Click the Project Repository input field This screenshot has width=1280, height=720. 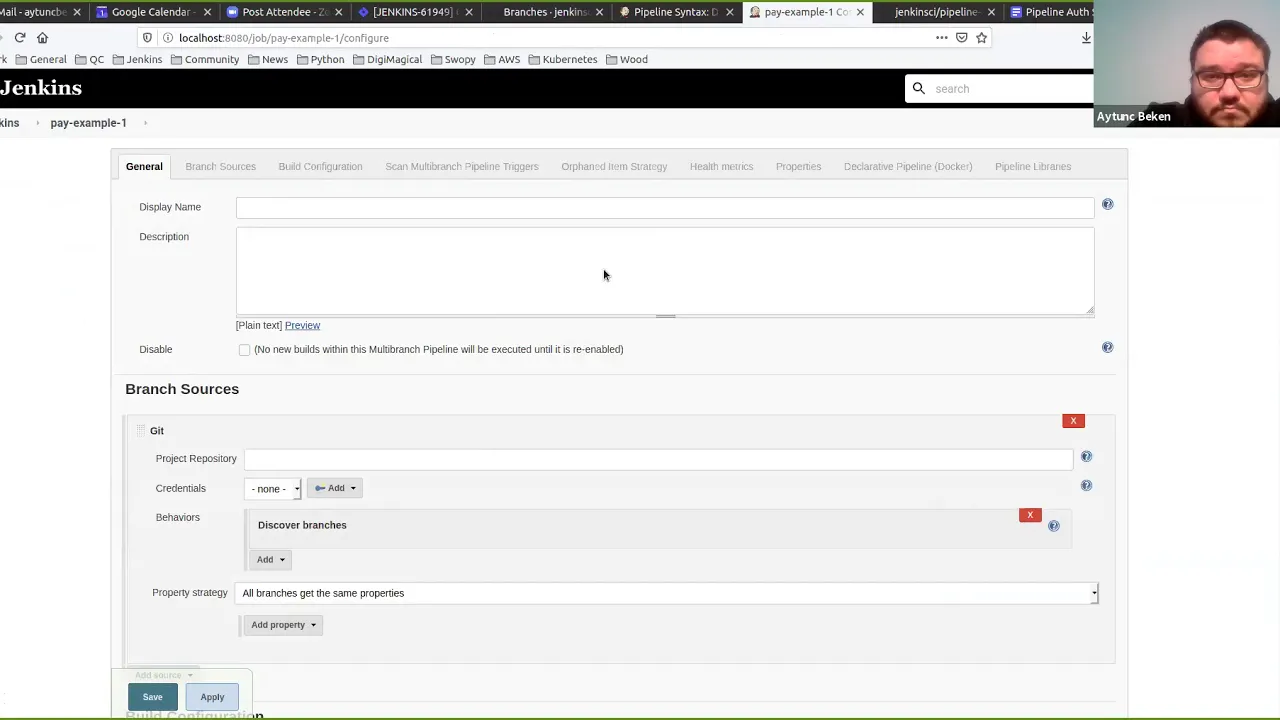point(658,459)
